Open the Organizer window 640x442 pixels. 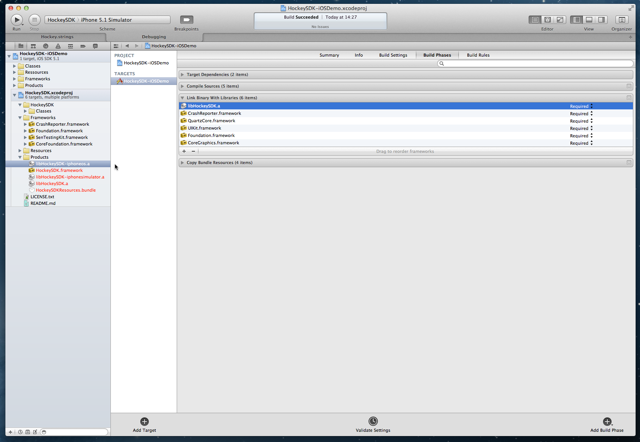pyautogui.click(x=622, y=20)
